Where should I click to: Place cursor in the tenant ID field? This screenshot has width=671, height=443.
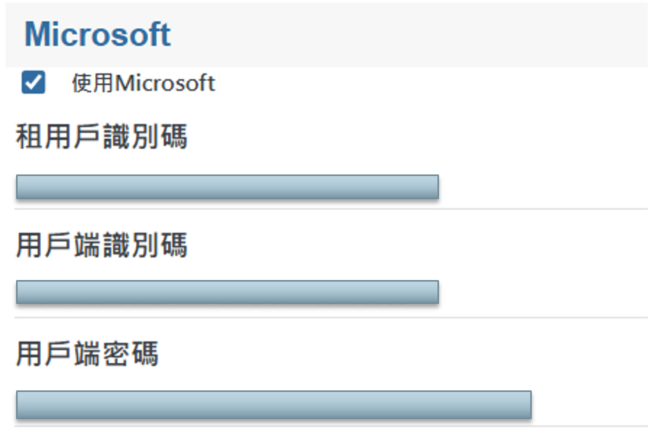coord(227,187)
